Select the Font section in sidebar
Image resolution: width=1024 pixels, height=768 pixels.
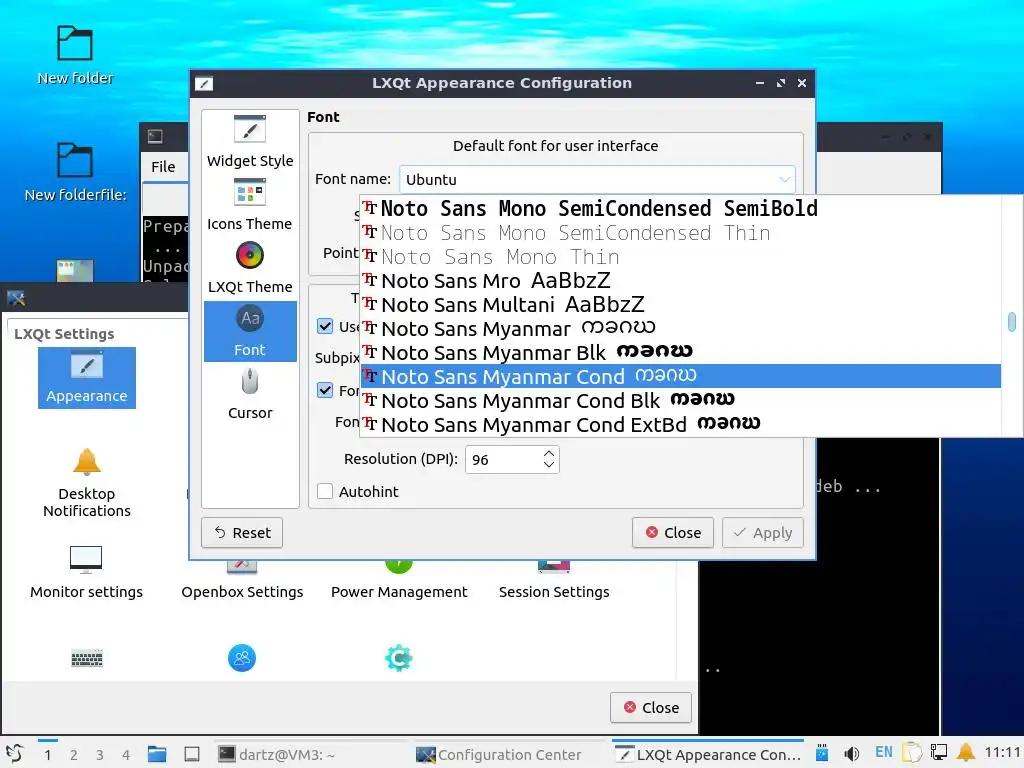pyautogui.click(x=249, y=331)
